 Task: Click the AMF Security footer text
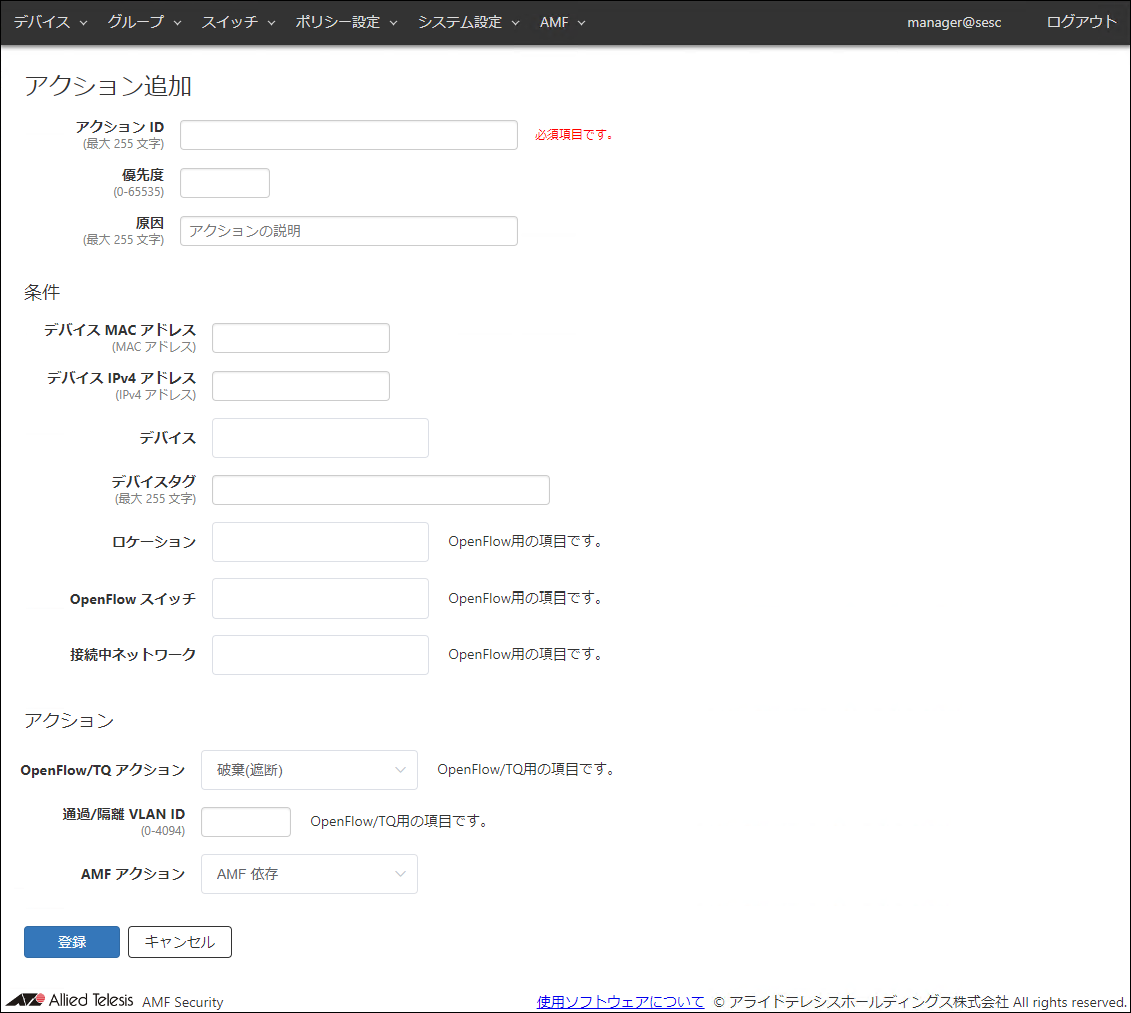tap(182, 1002)
